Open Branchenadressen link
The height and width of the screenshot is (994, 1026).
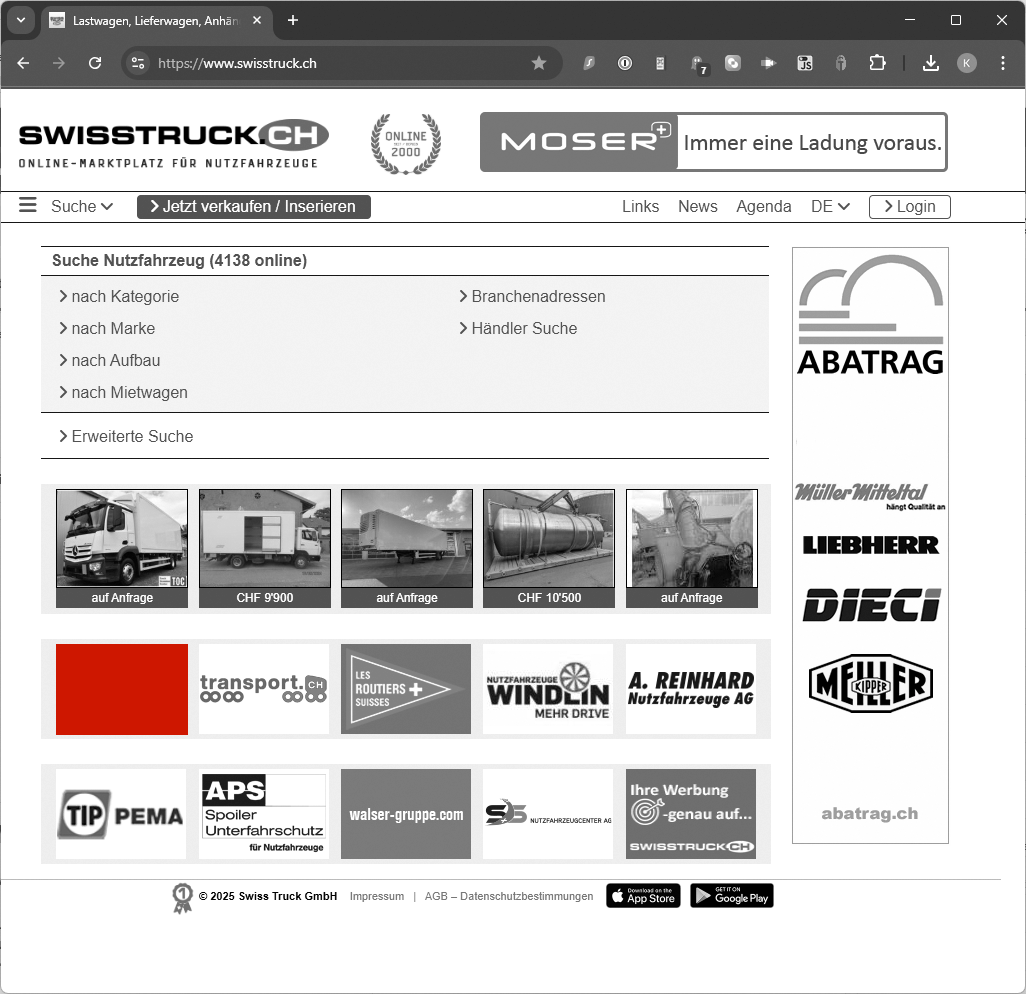532,296
